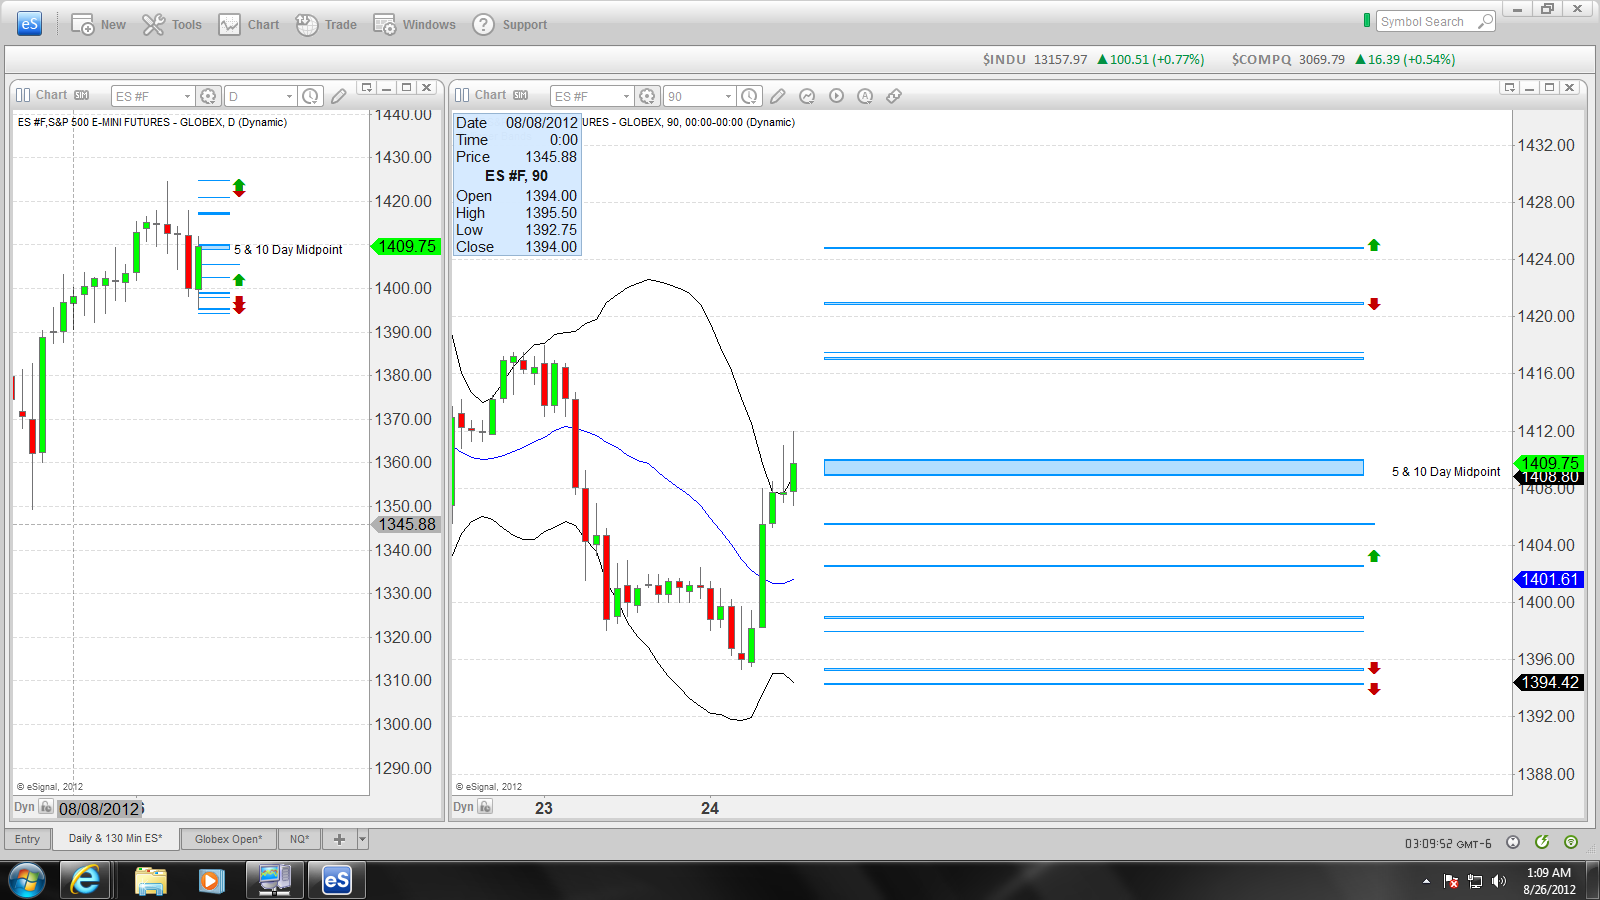Screen dimensions: 1600x900
Task: Click the $COMPQ ticker quote
Action: 1343,60
